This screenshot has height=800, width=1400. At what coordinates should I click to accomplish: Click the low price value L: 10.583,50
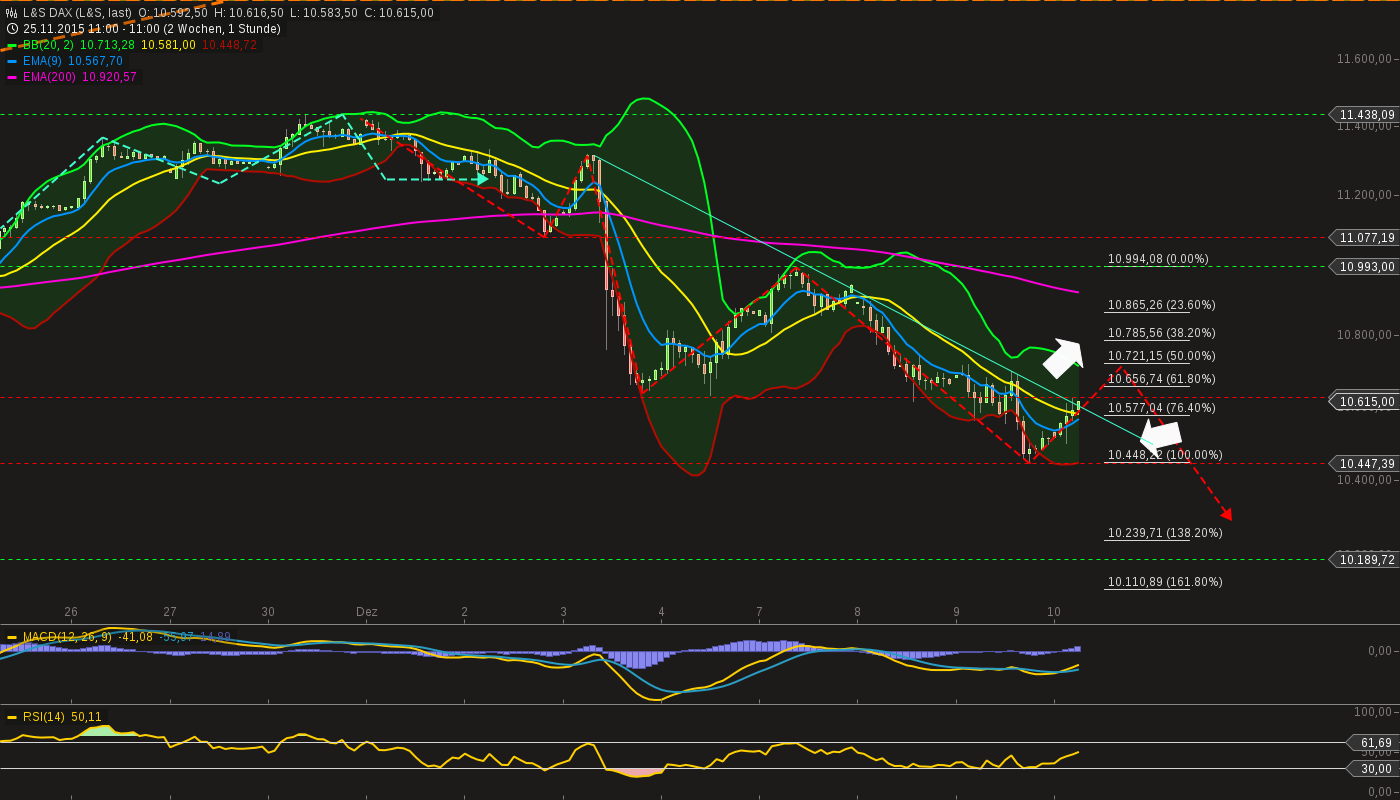[x=323, y=13]
